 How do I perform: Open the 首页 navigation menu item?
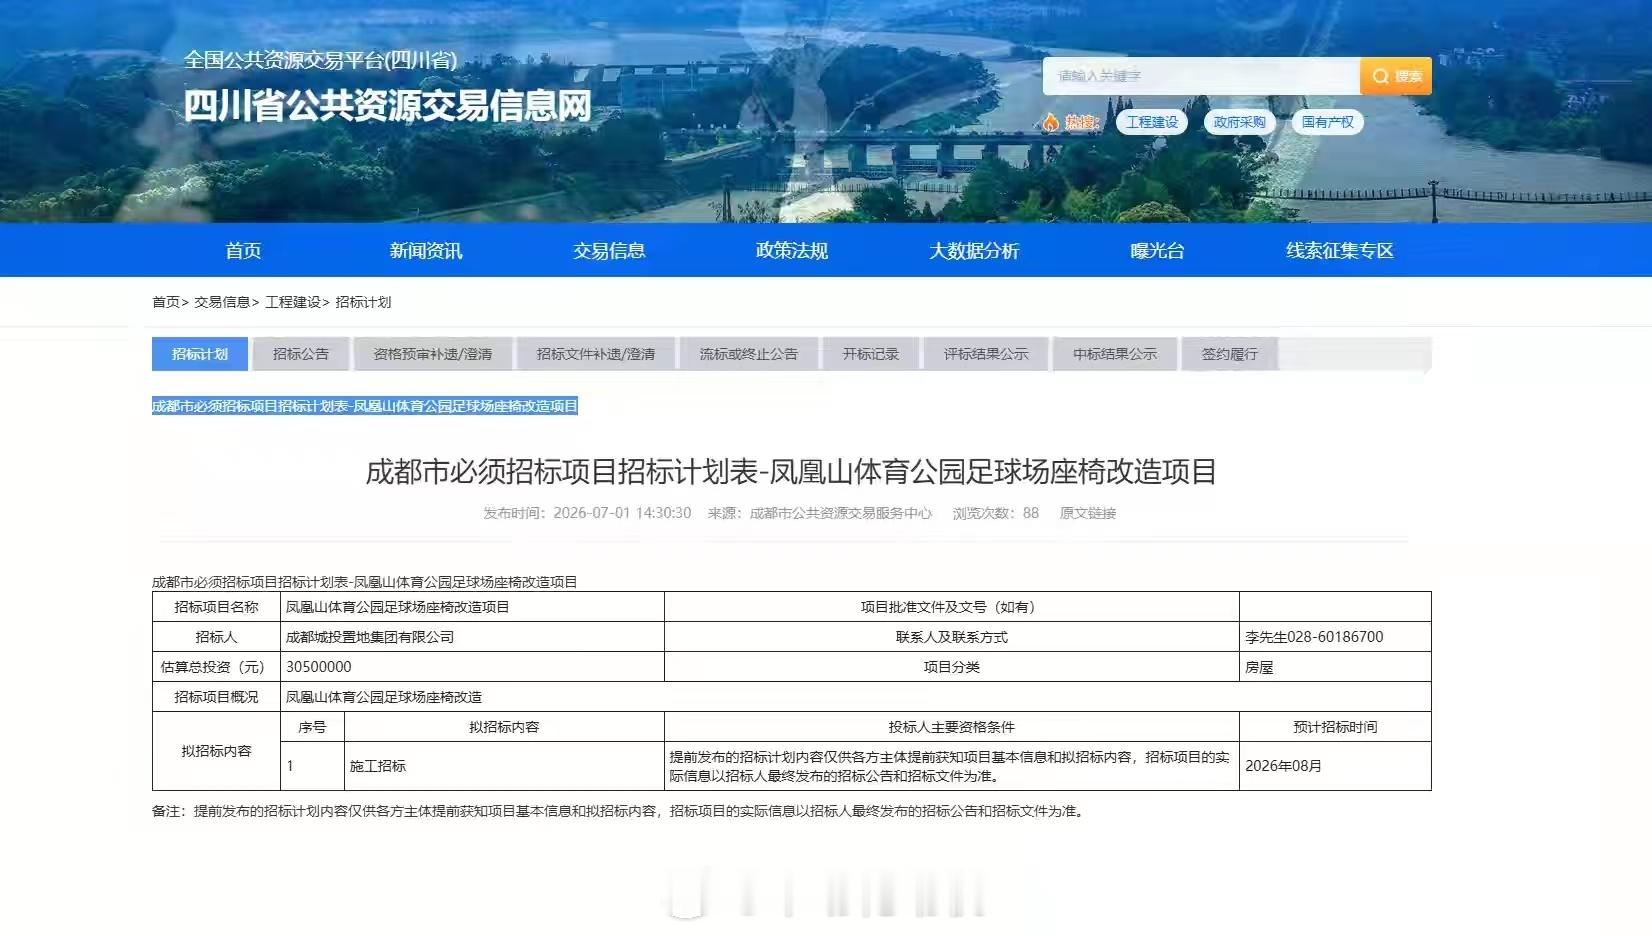point(243,250)
